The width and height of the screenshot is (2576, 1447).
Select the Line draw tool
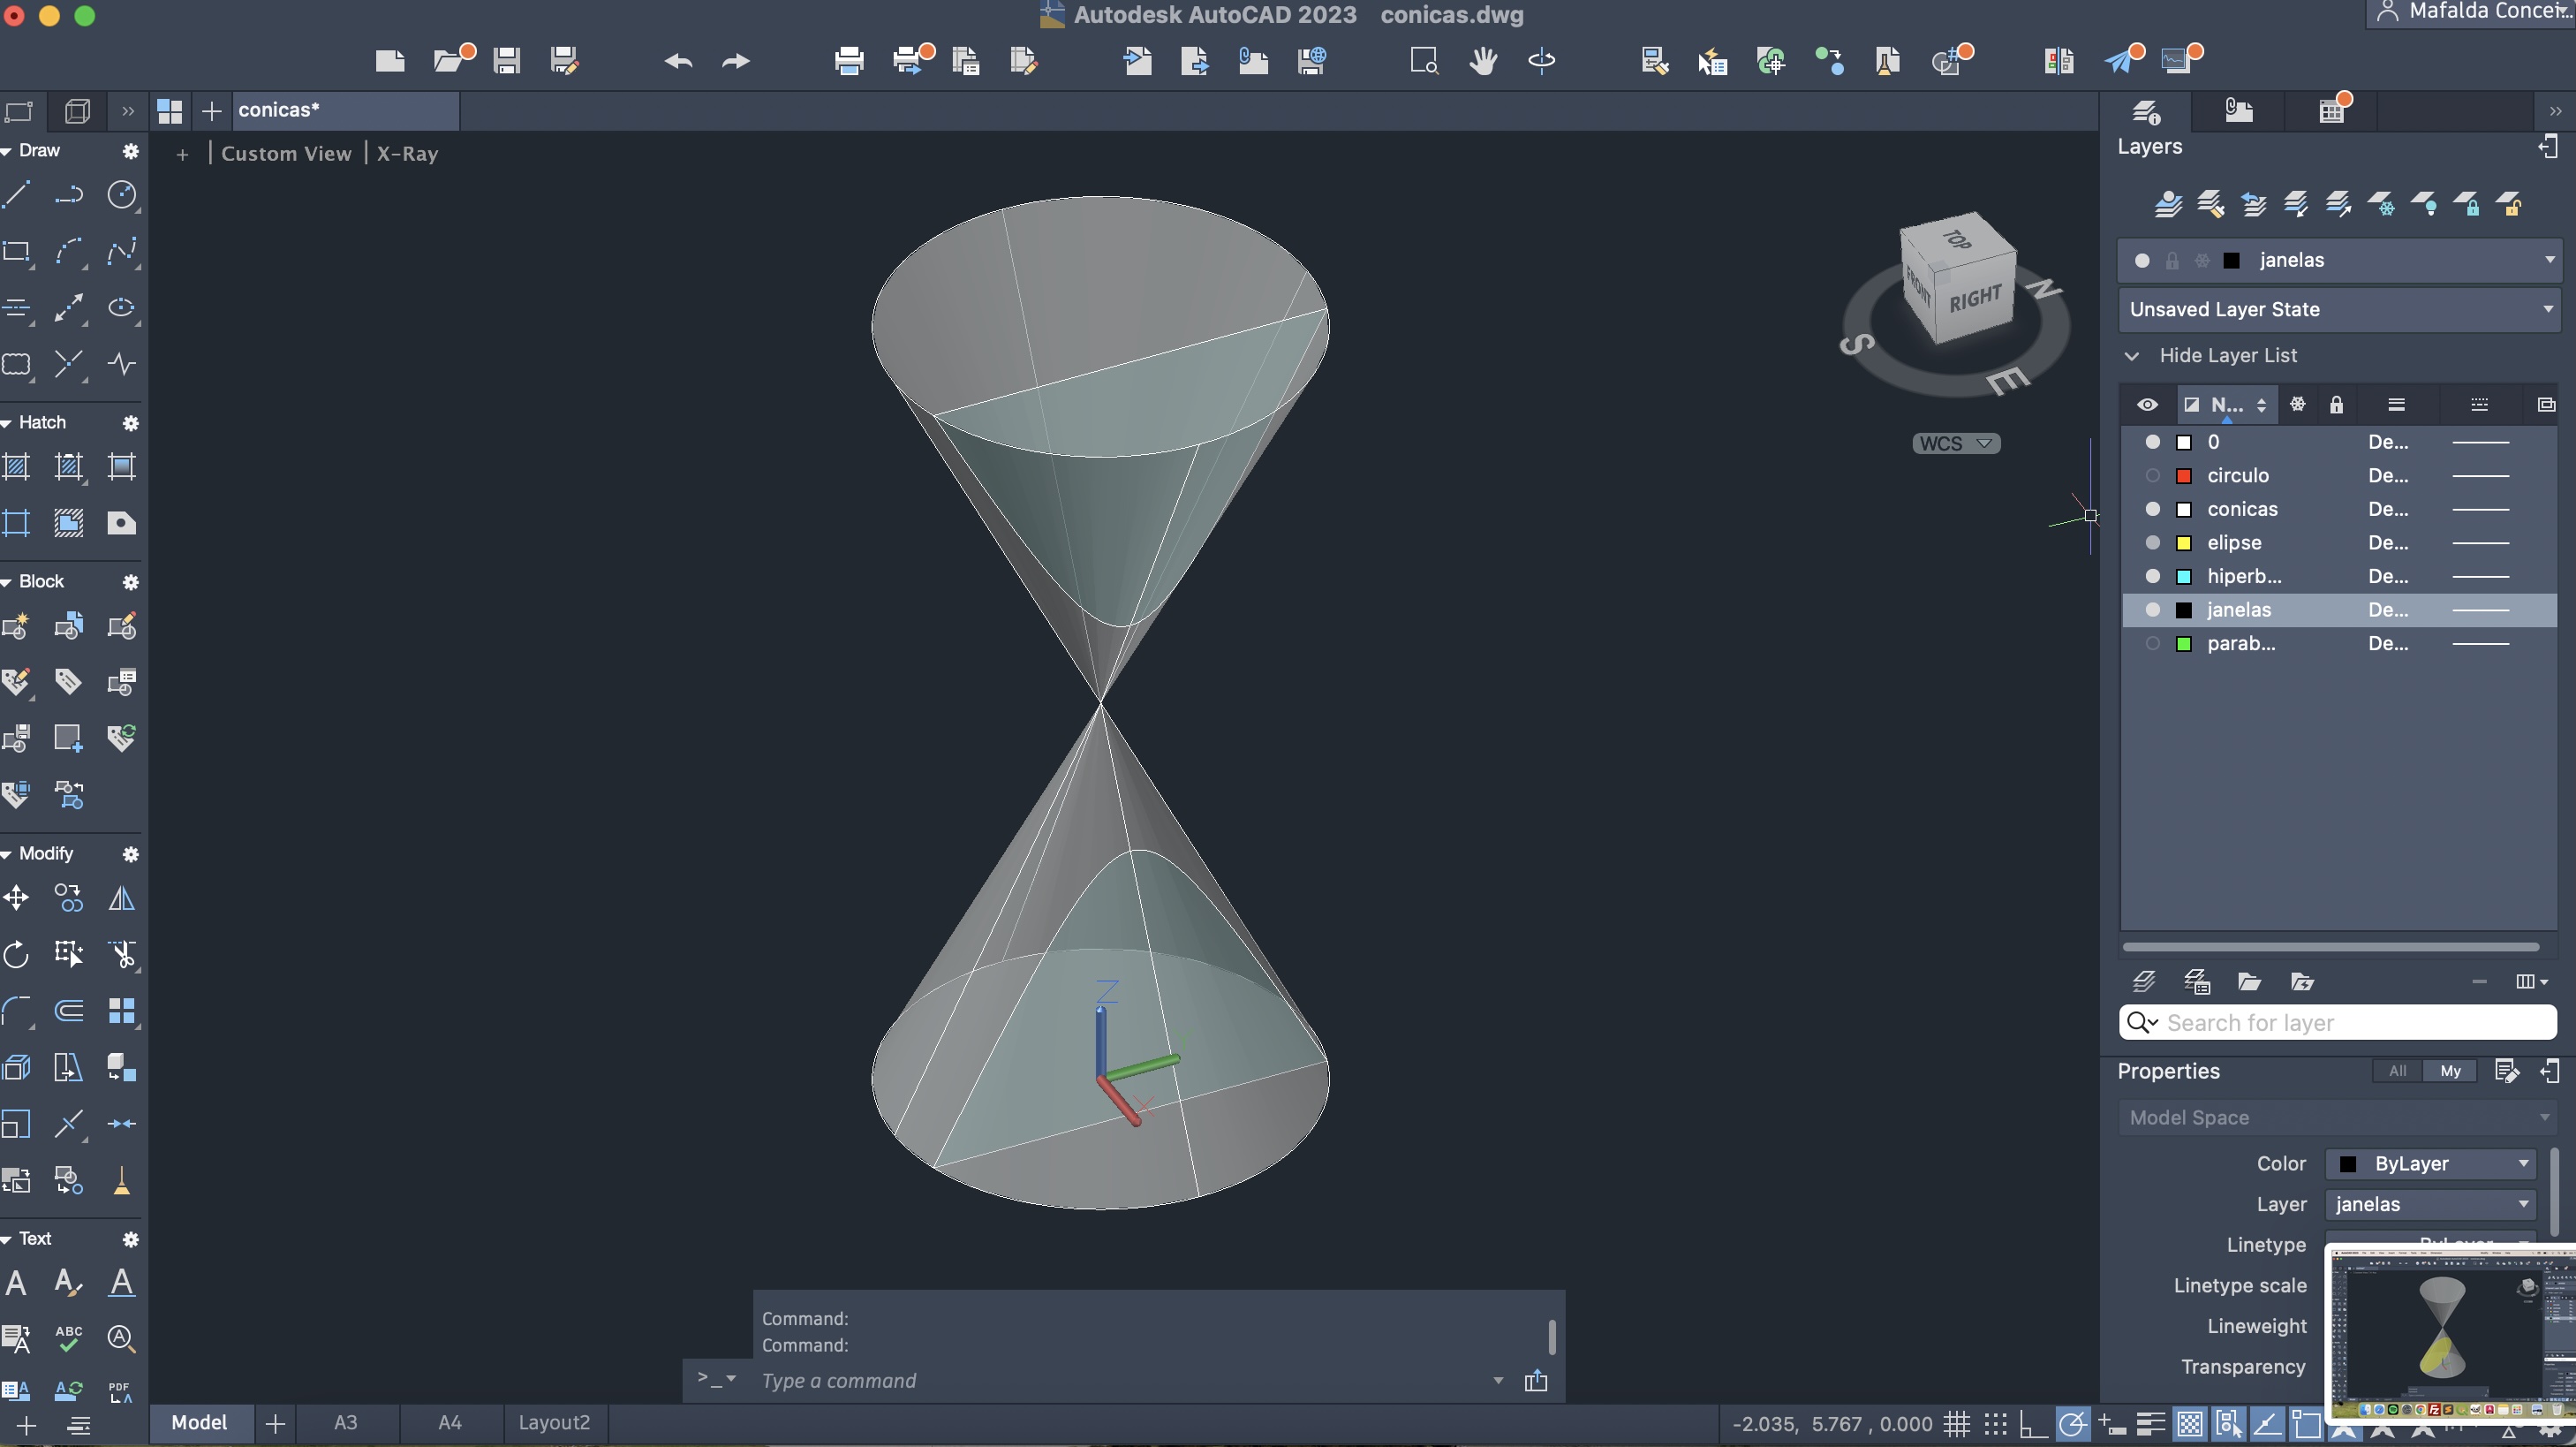(17, 194)
